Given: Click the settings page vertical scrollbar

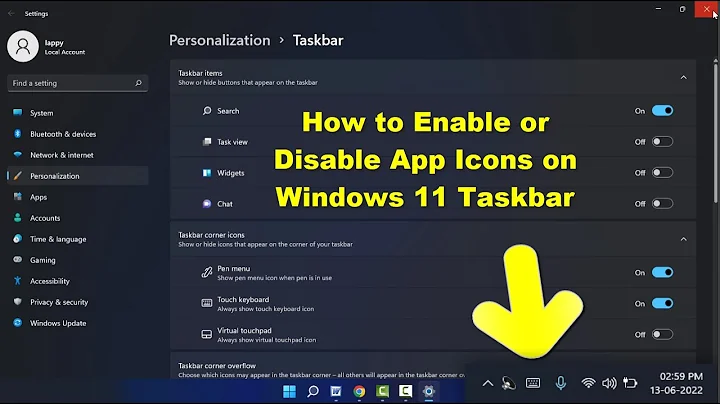Looking at the screenshot, I should click(x=715, y=133).
